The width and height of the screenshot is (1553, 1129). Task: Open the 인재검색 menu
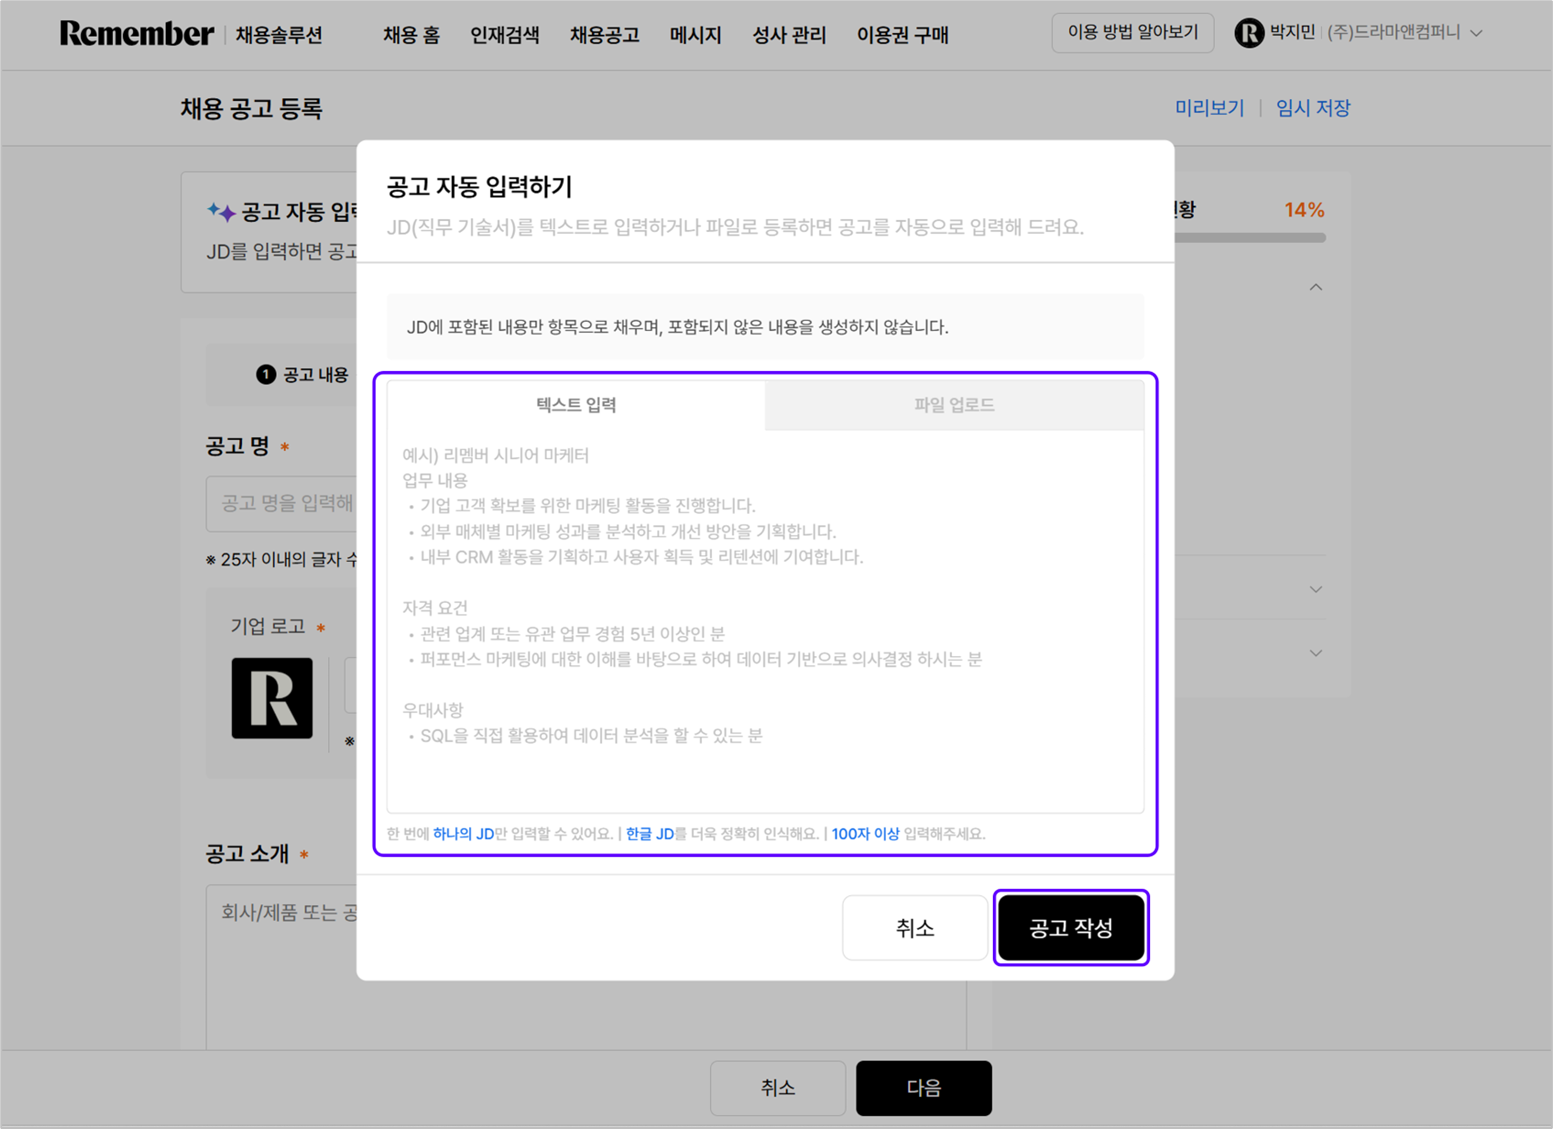(x=505, y=35)
